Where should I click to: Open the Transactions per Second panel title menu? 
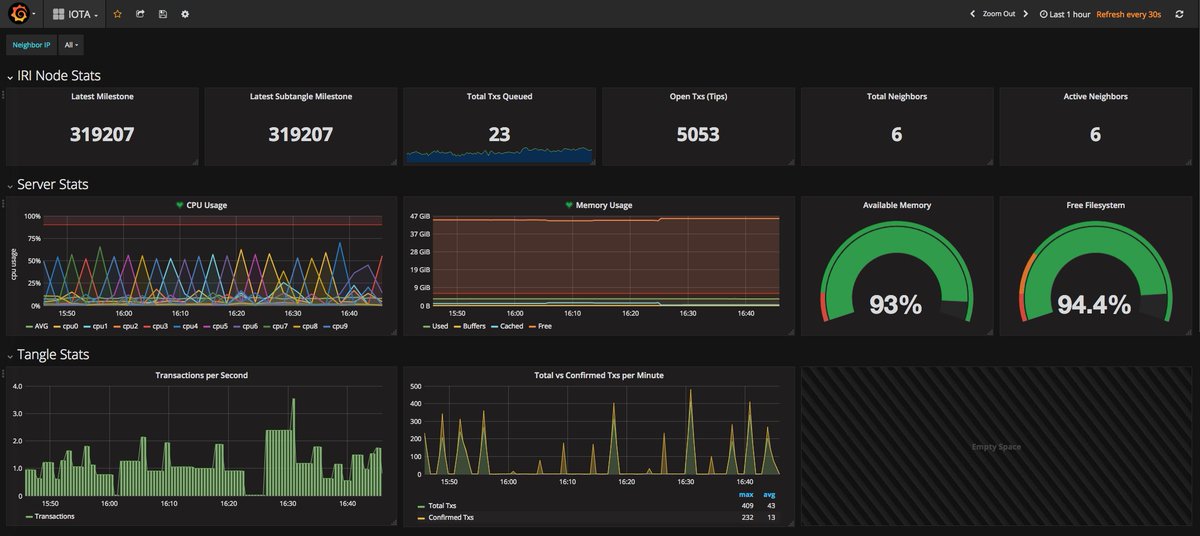(x=201, y=375)
